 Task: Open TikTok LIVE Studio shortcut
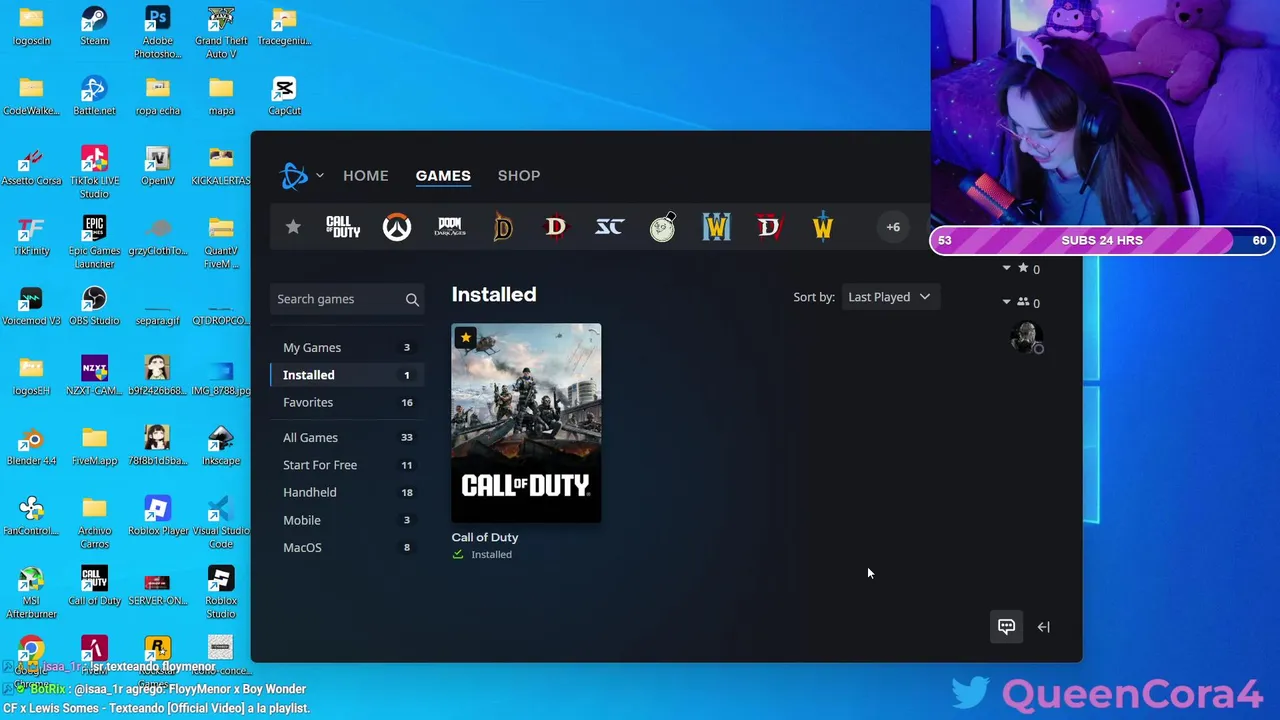(94, 171)
